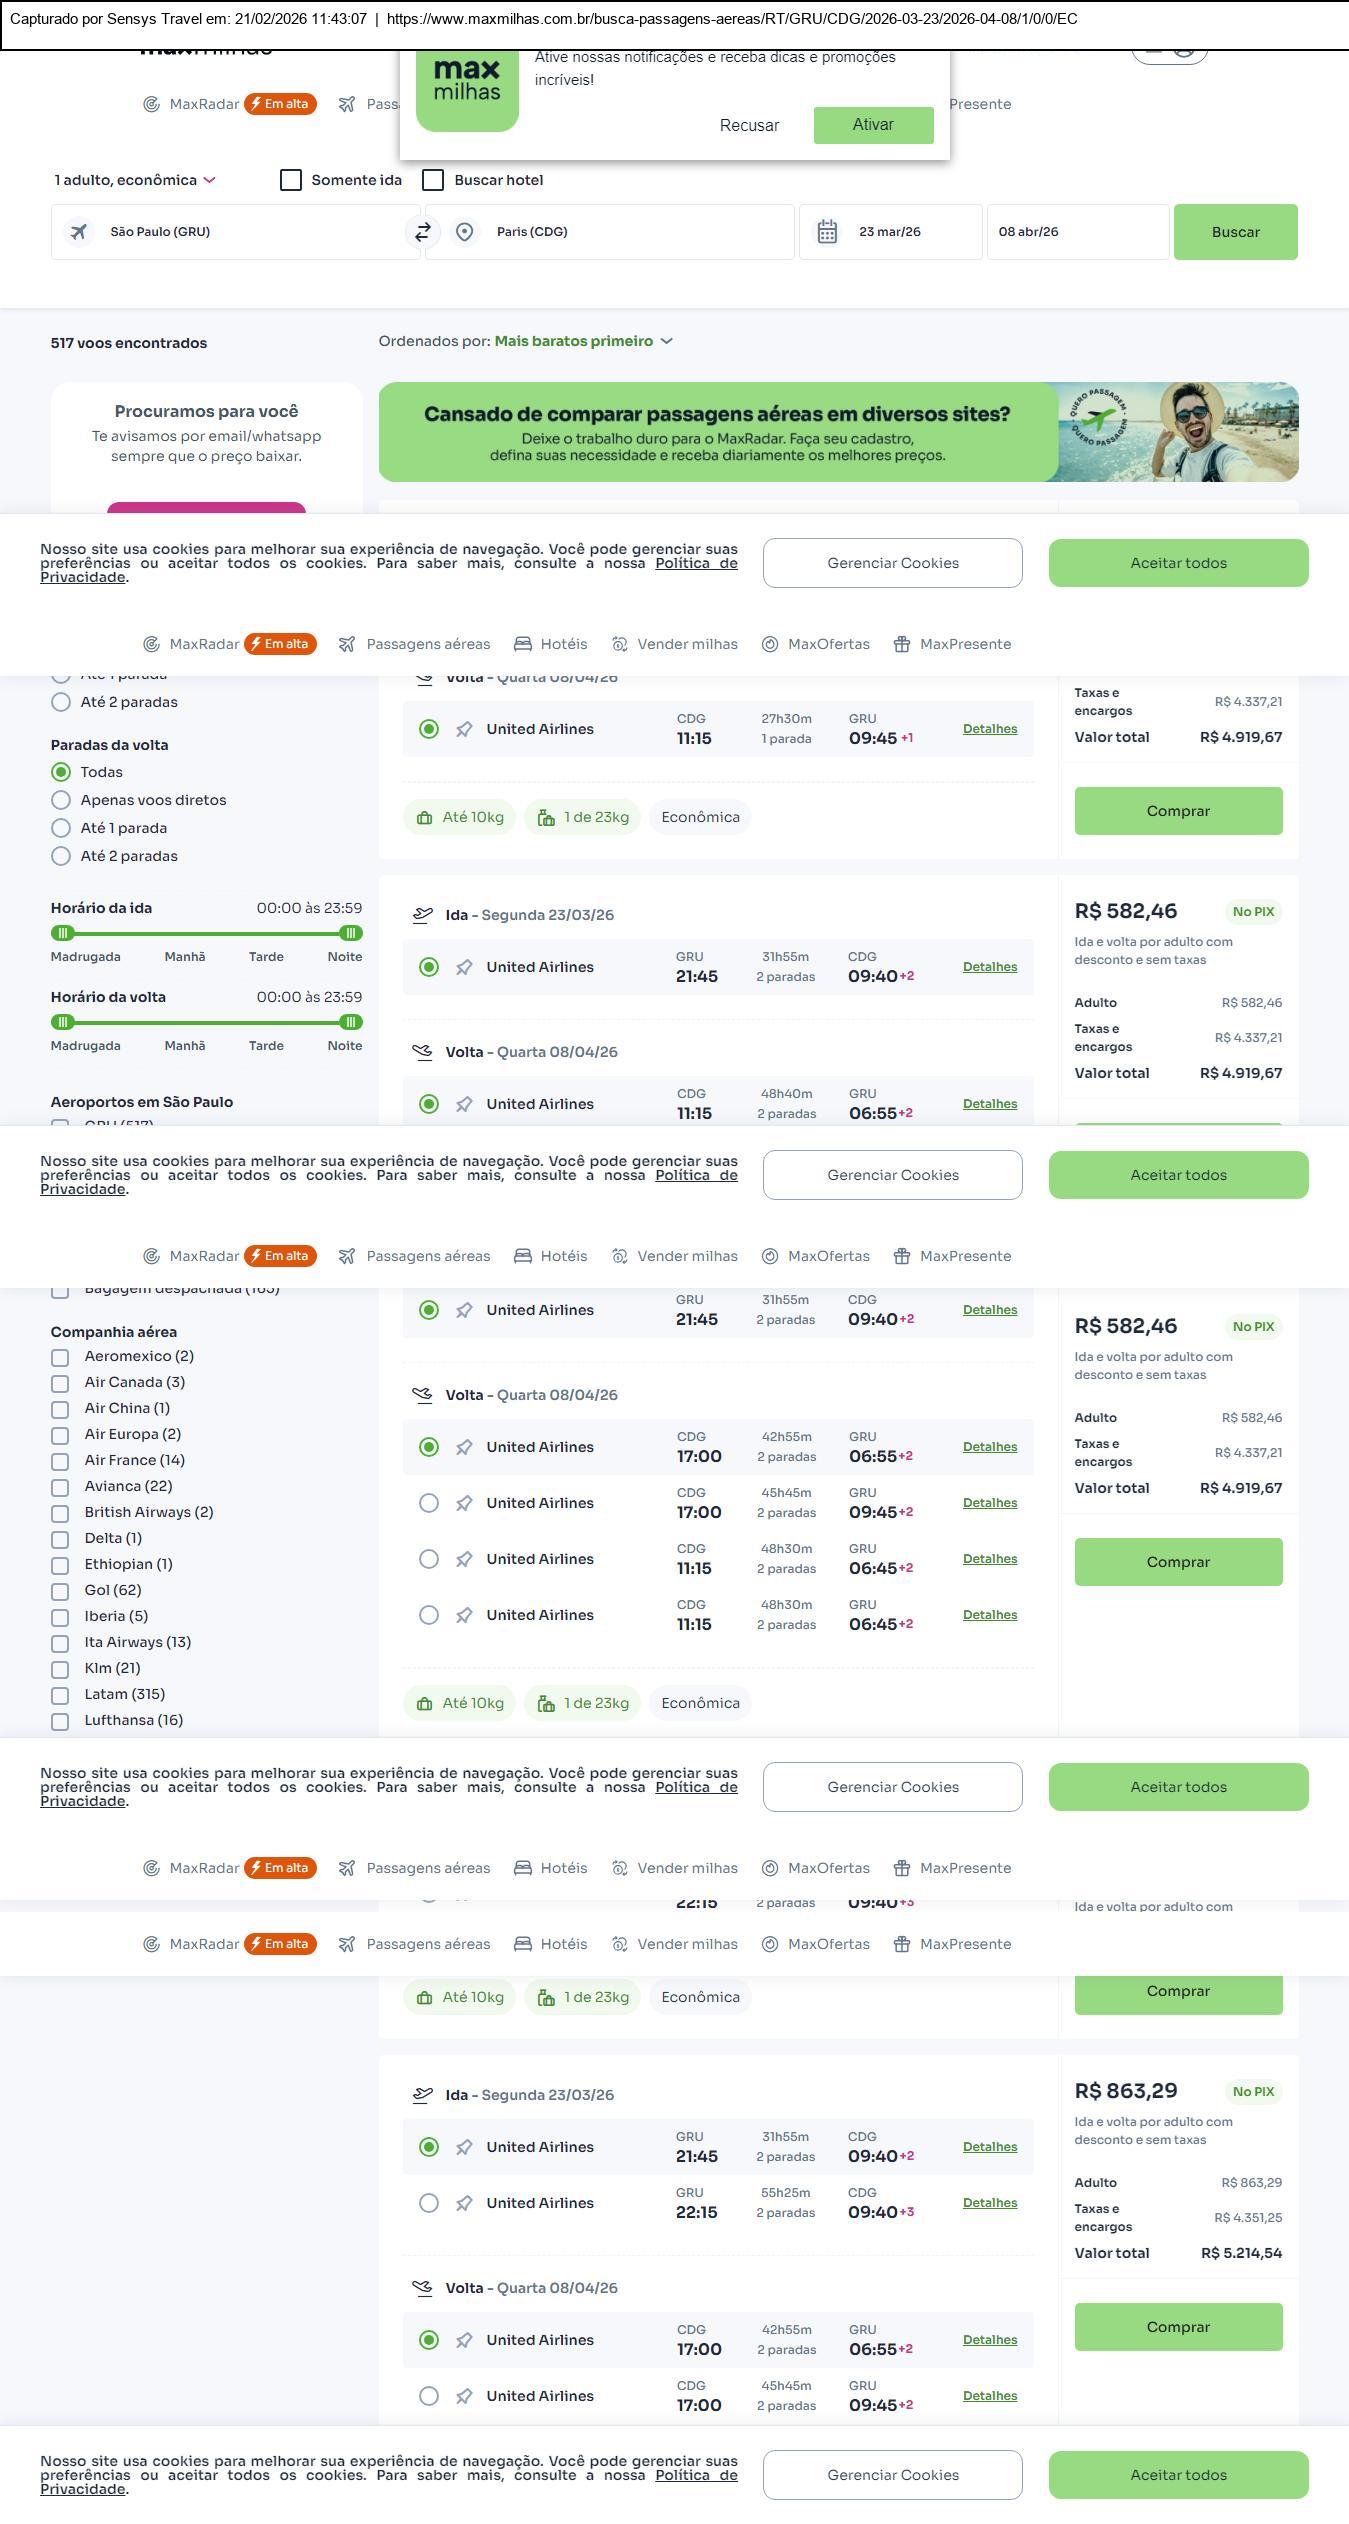Click the calendar icon beside 23 mar/26
Screen dimensions: 1349x2524
coord(827,232)
